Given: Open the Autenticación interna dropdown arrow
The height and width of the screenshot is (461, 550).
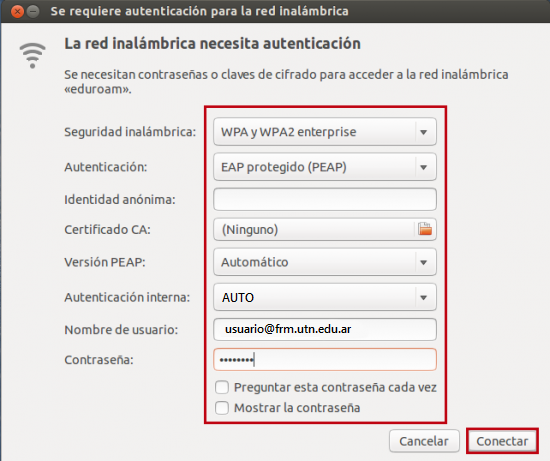Looking at the screenshot, I should click(x=424, y=298).
